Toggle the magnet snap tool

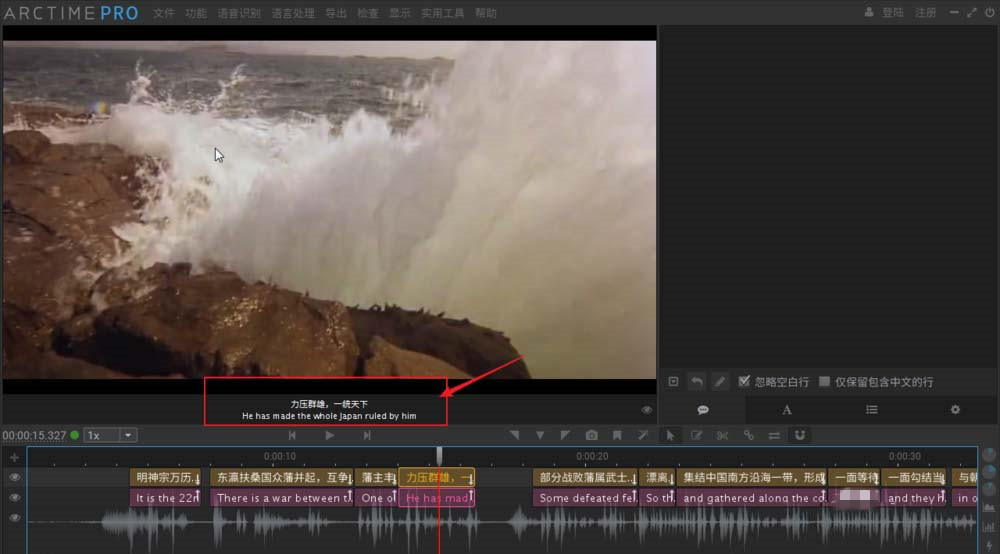800,435
